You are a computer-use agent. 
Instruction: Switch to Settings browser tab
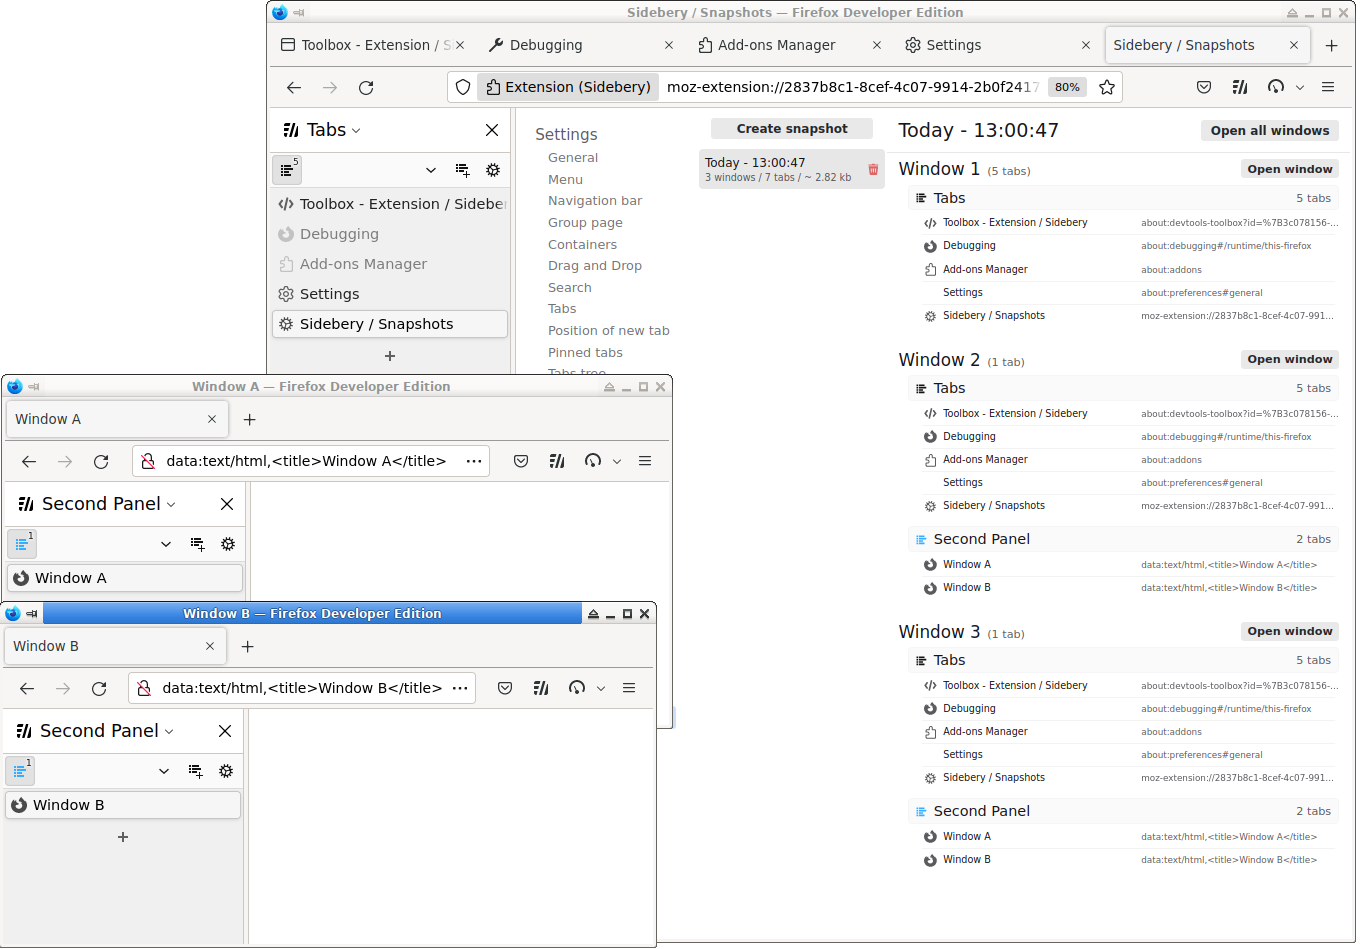point(997,45)
